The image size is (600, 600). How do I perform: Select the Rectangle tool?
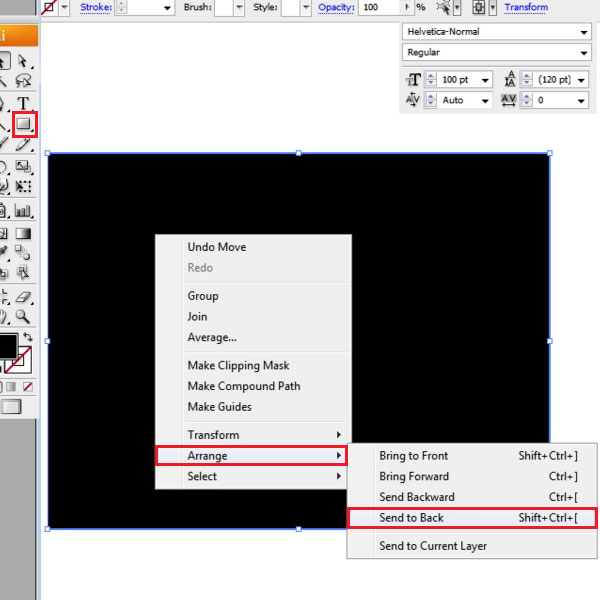point(24,124)
